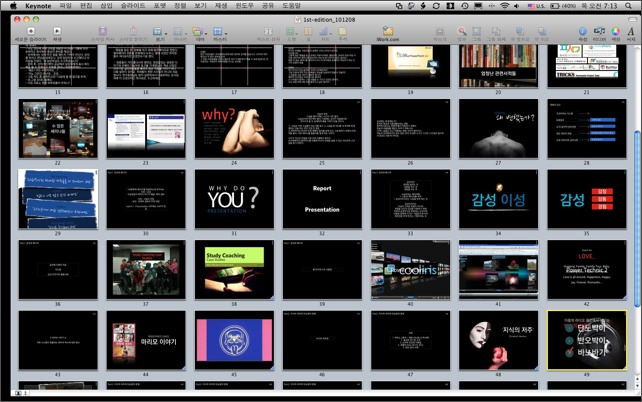Open the 슬라이드 menu
The image size is (642, 402).
[133, 6]
